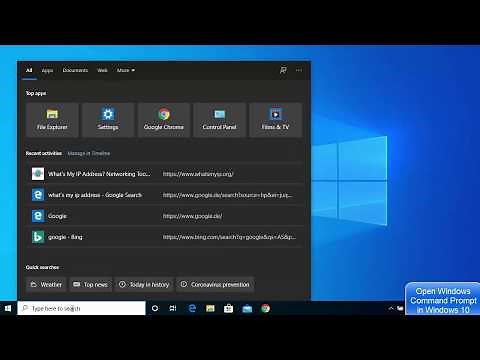Image resolution: width=480 pixels, height=360 pixels.
Task: Click the Windows Start button
Action: click(8, 308)
